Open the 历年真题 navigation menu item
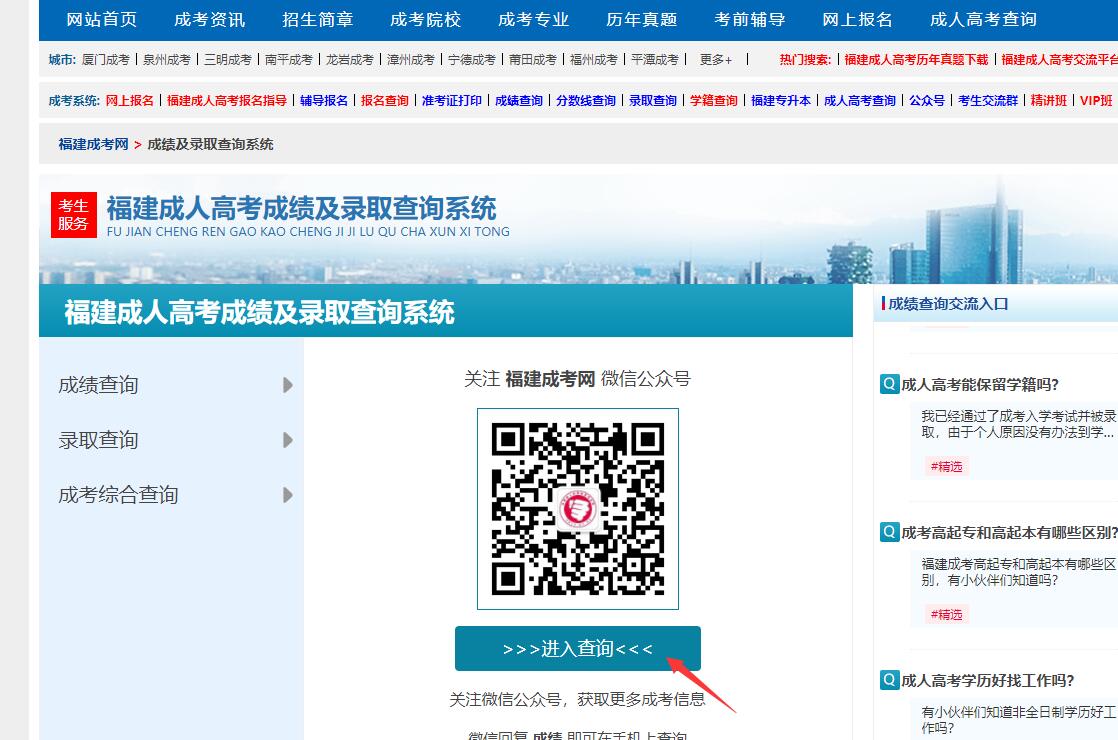 point(641,20)
